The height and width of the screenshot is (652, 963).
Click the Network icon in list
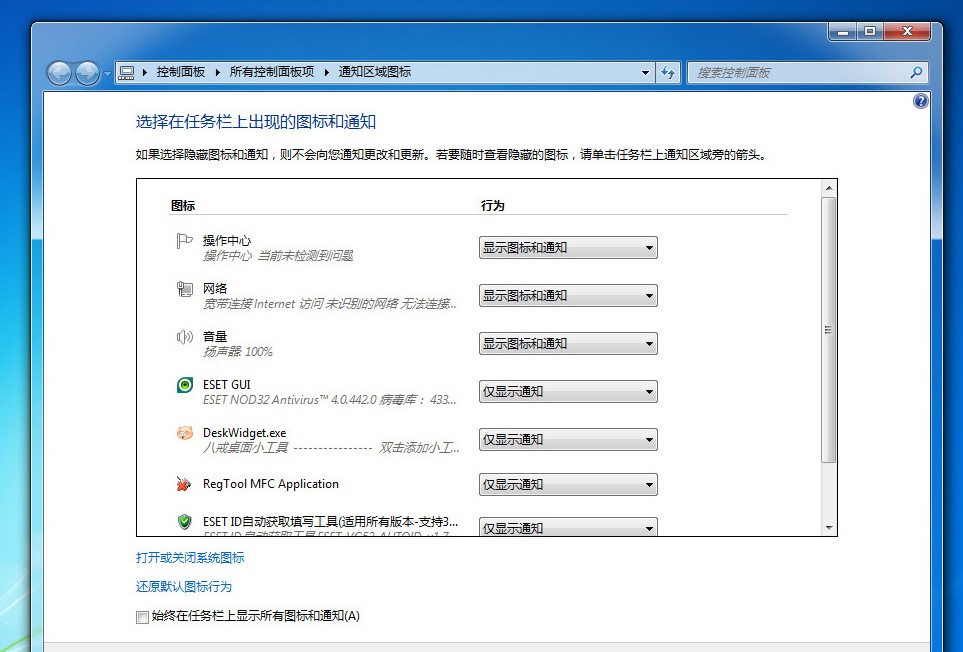pos(184,289)
